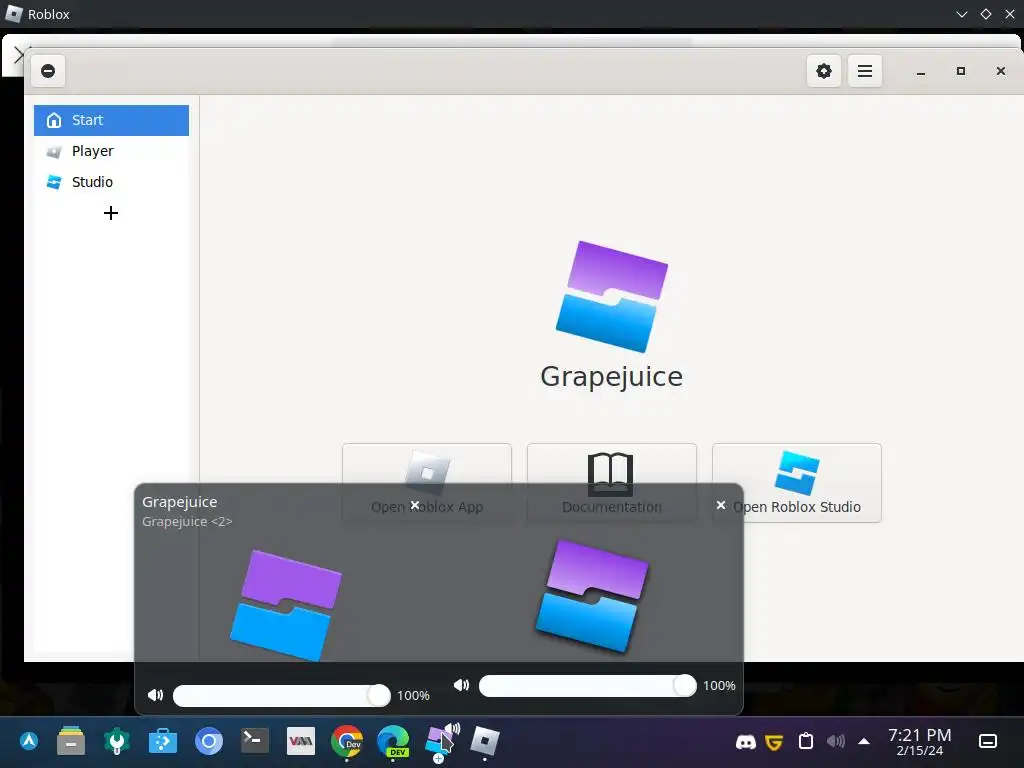Close the second Grapejuice window preview
Image resolution: width=1024 pixels, height=768 pixels.
click(721, 505)
